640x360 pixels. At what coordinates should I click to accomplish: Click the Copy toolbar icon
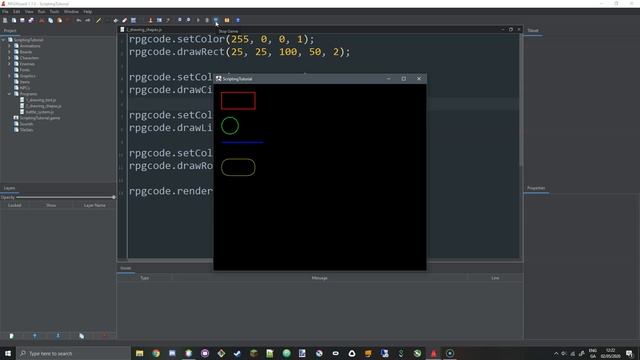coord(51,20)
